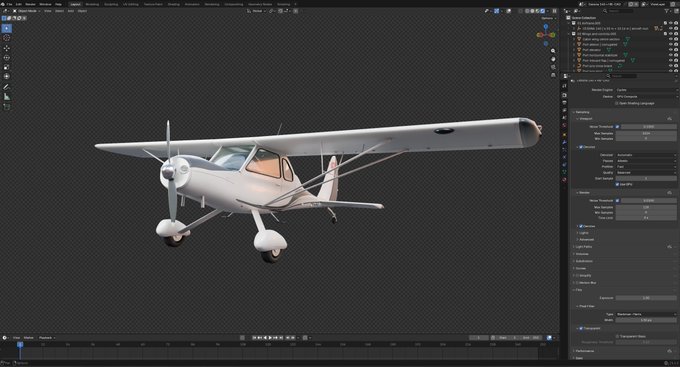
Task: Select the Add Cube tool
Action: pos(7,107)
